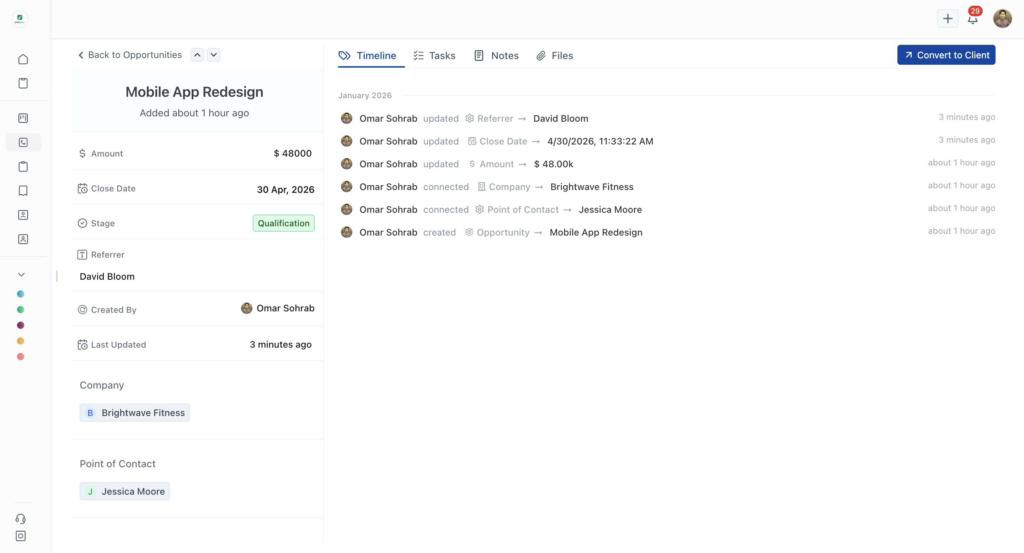
Task: Go to previous opportunity with up chevron
Action: [197, 55]
